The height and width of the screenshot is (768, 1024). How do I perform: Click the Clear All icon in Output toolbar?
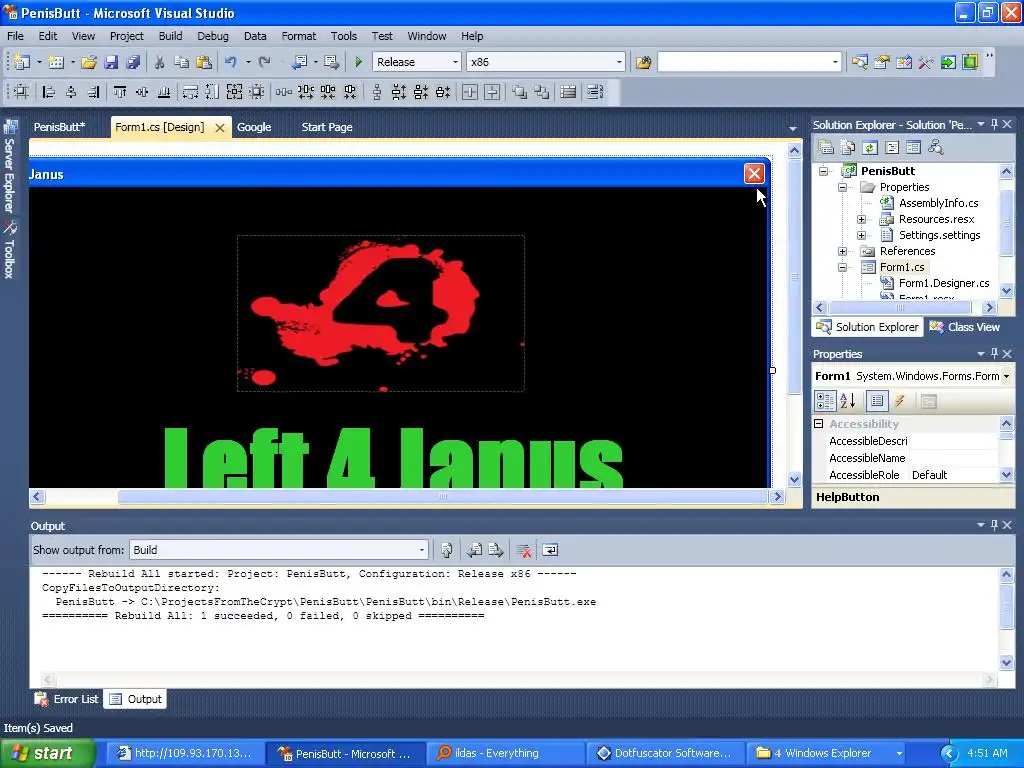pyautogui.click(x=523, y=551)
